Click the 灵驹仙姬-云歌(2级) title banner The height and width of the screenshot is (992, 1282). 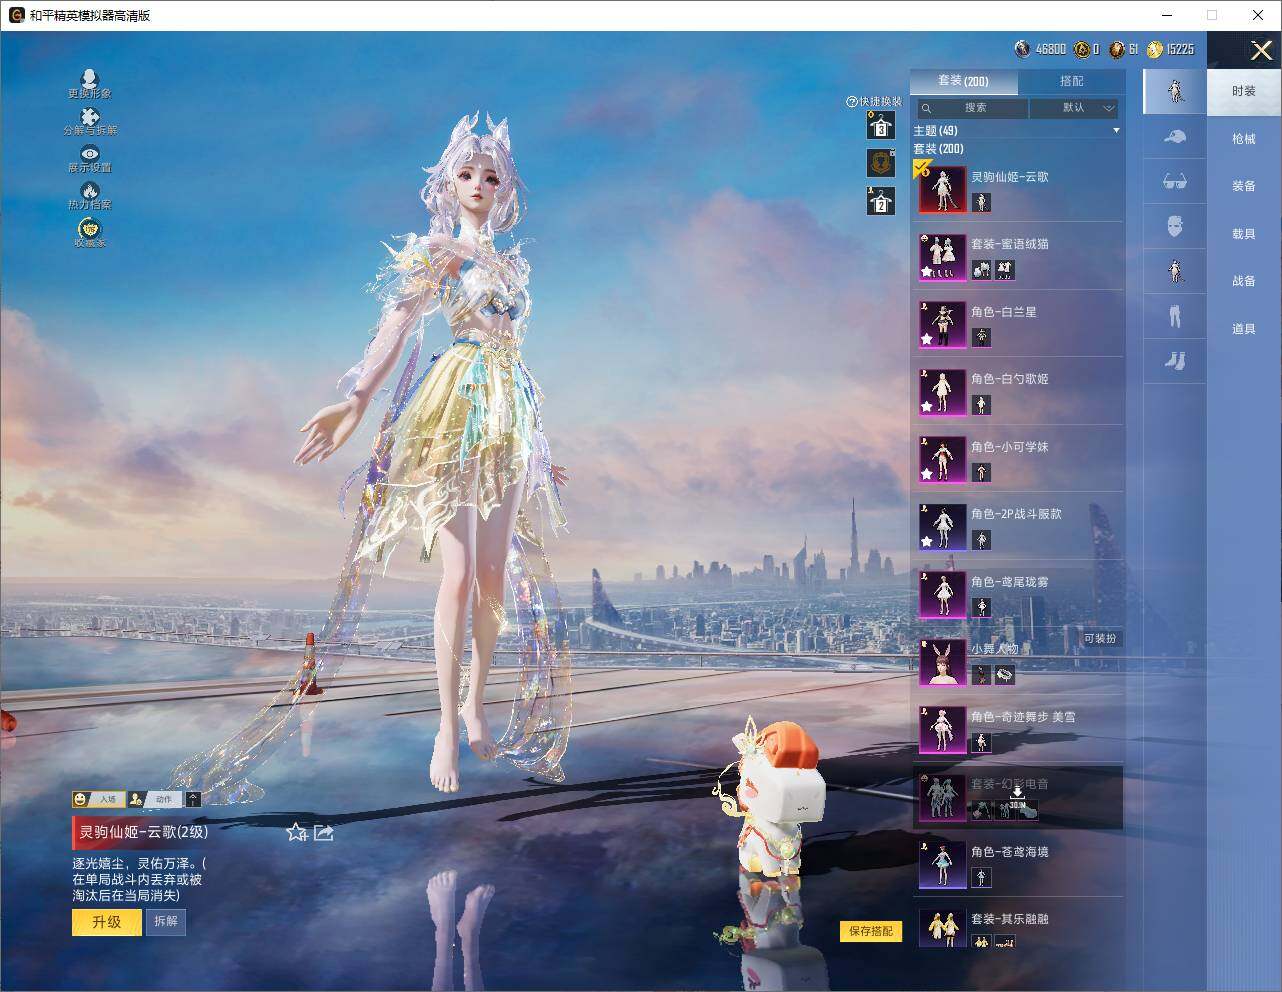coord(142,832)
